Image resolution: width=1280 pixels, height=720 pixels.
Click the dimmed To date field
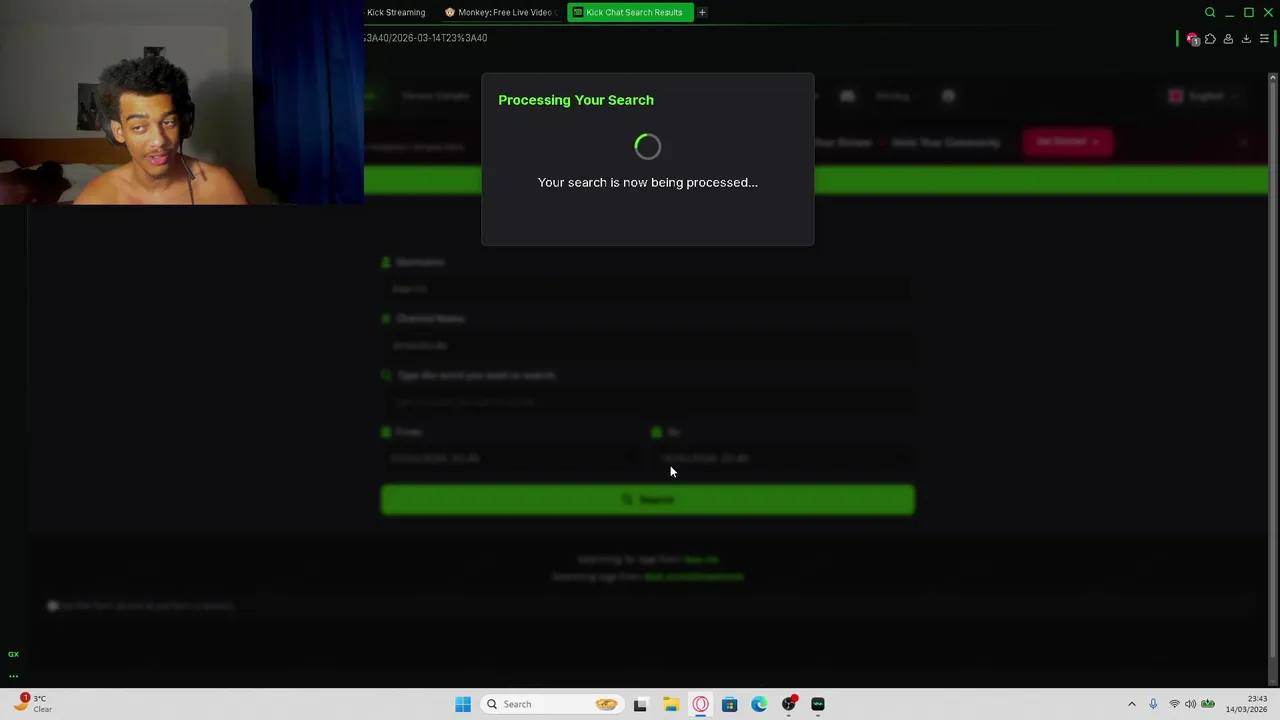[x=783, y=458]
